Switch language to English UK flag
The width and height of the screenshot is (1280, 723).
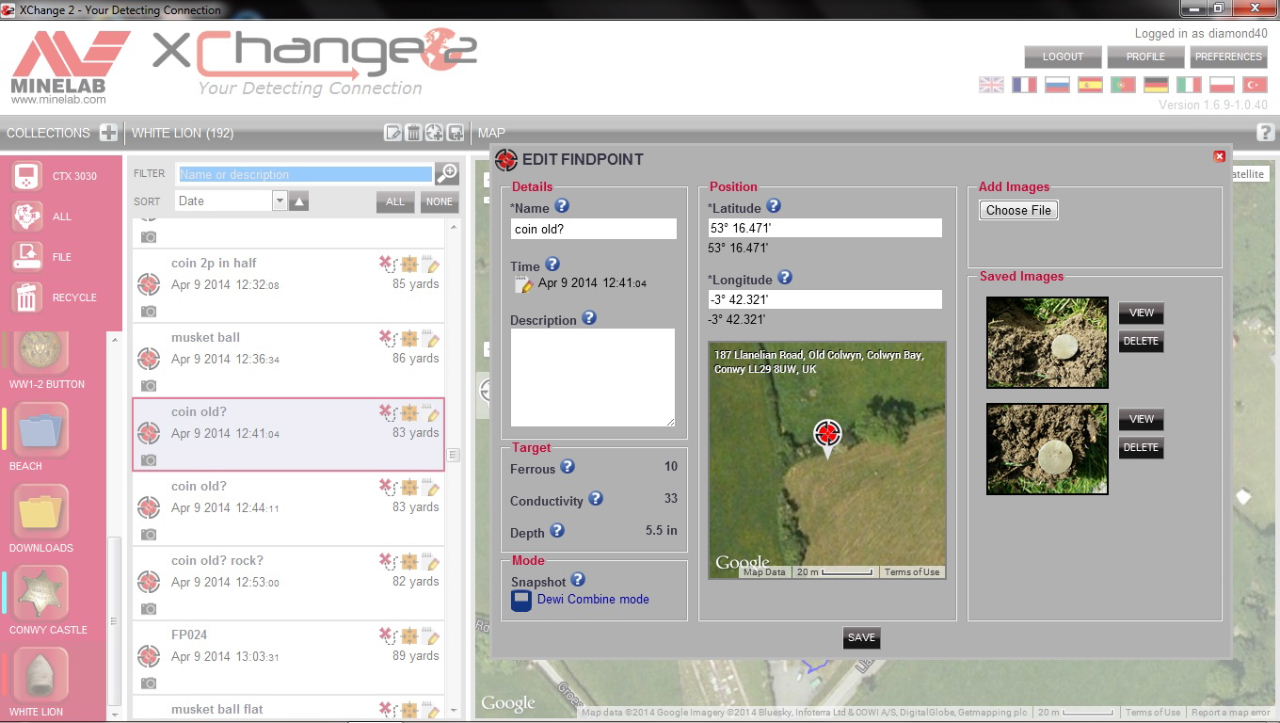click(x=991, y=85)
